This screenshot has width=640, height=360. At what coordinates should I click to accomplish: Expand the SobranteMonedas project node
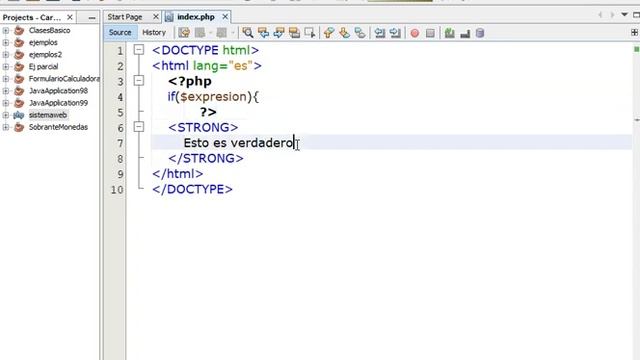pyautogui.click(x=6, y=127)
